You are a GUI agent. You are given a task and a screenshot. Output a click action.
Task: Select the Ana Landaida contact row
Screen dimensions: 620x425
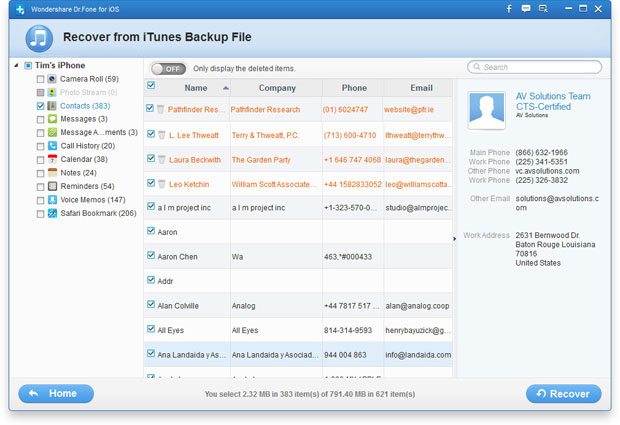(298, 355)
